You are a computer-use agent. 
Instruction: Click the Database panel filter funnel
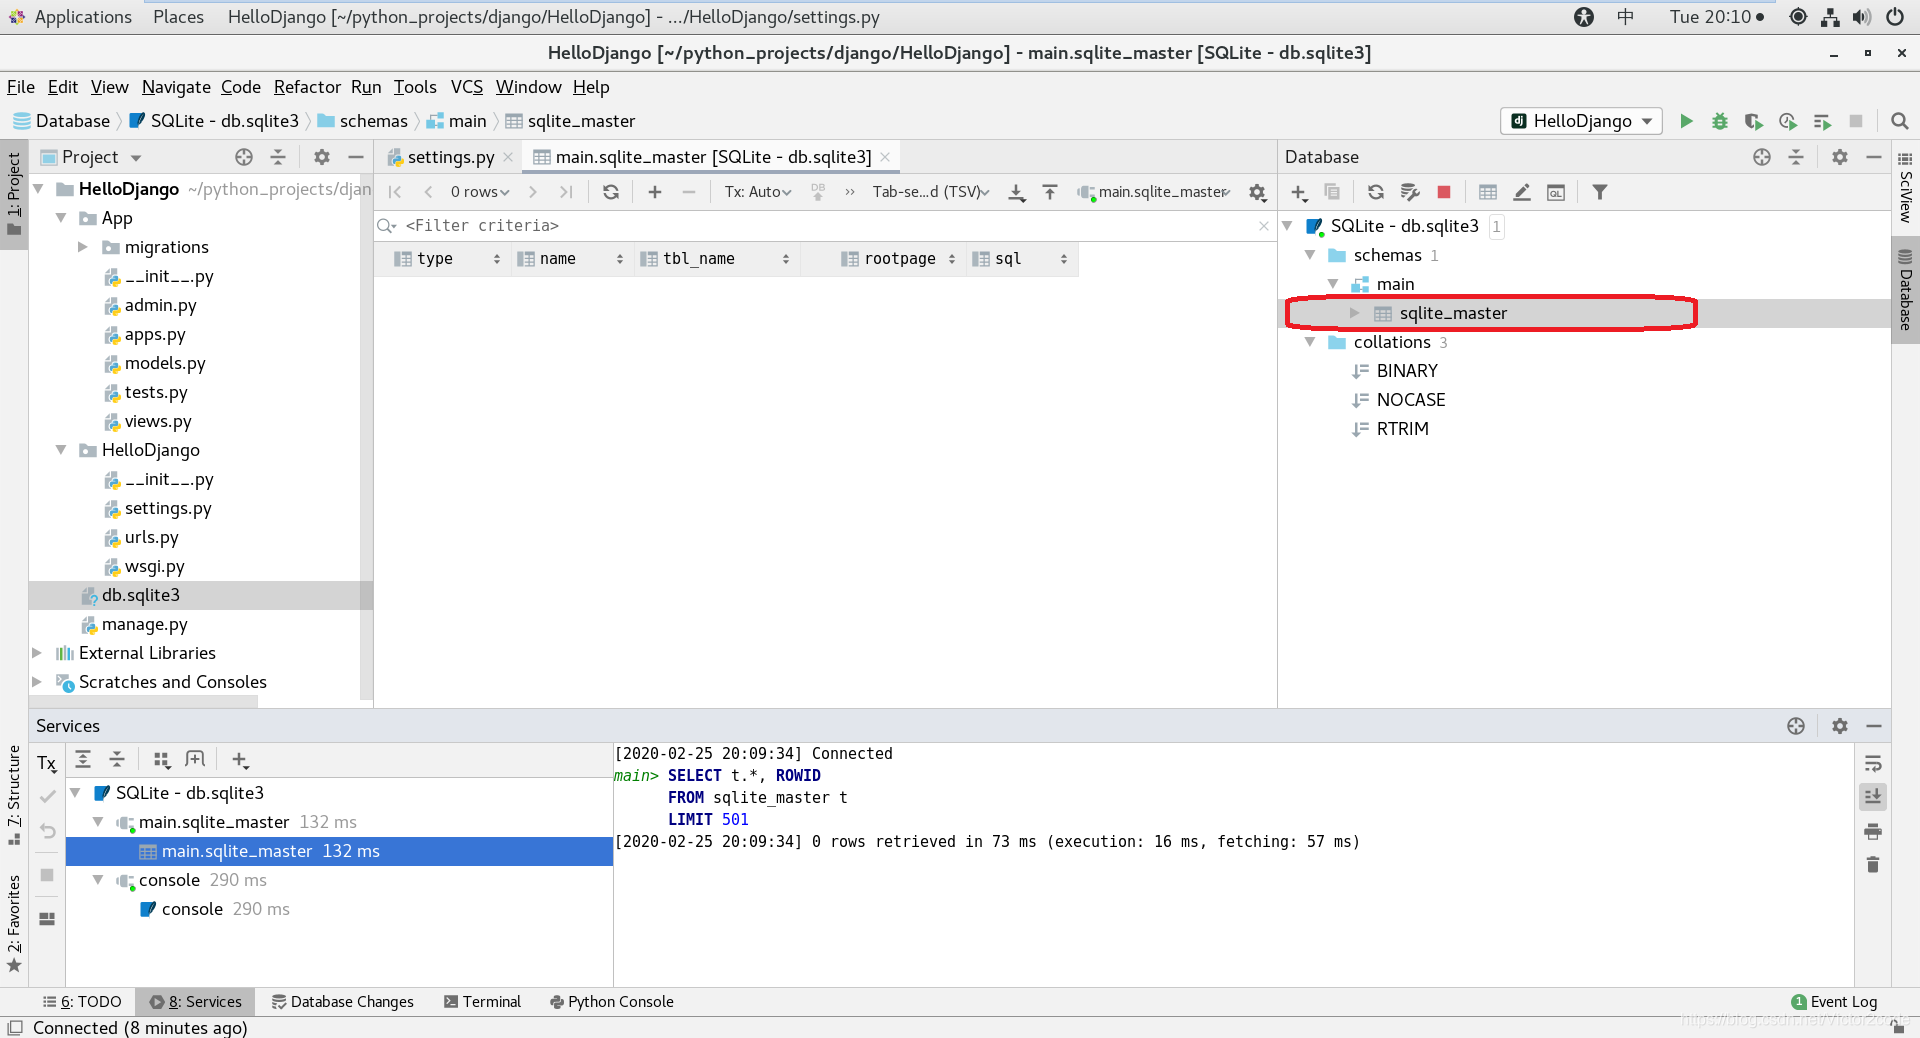tap(1600, 192)
